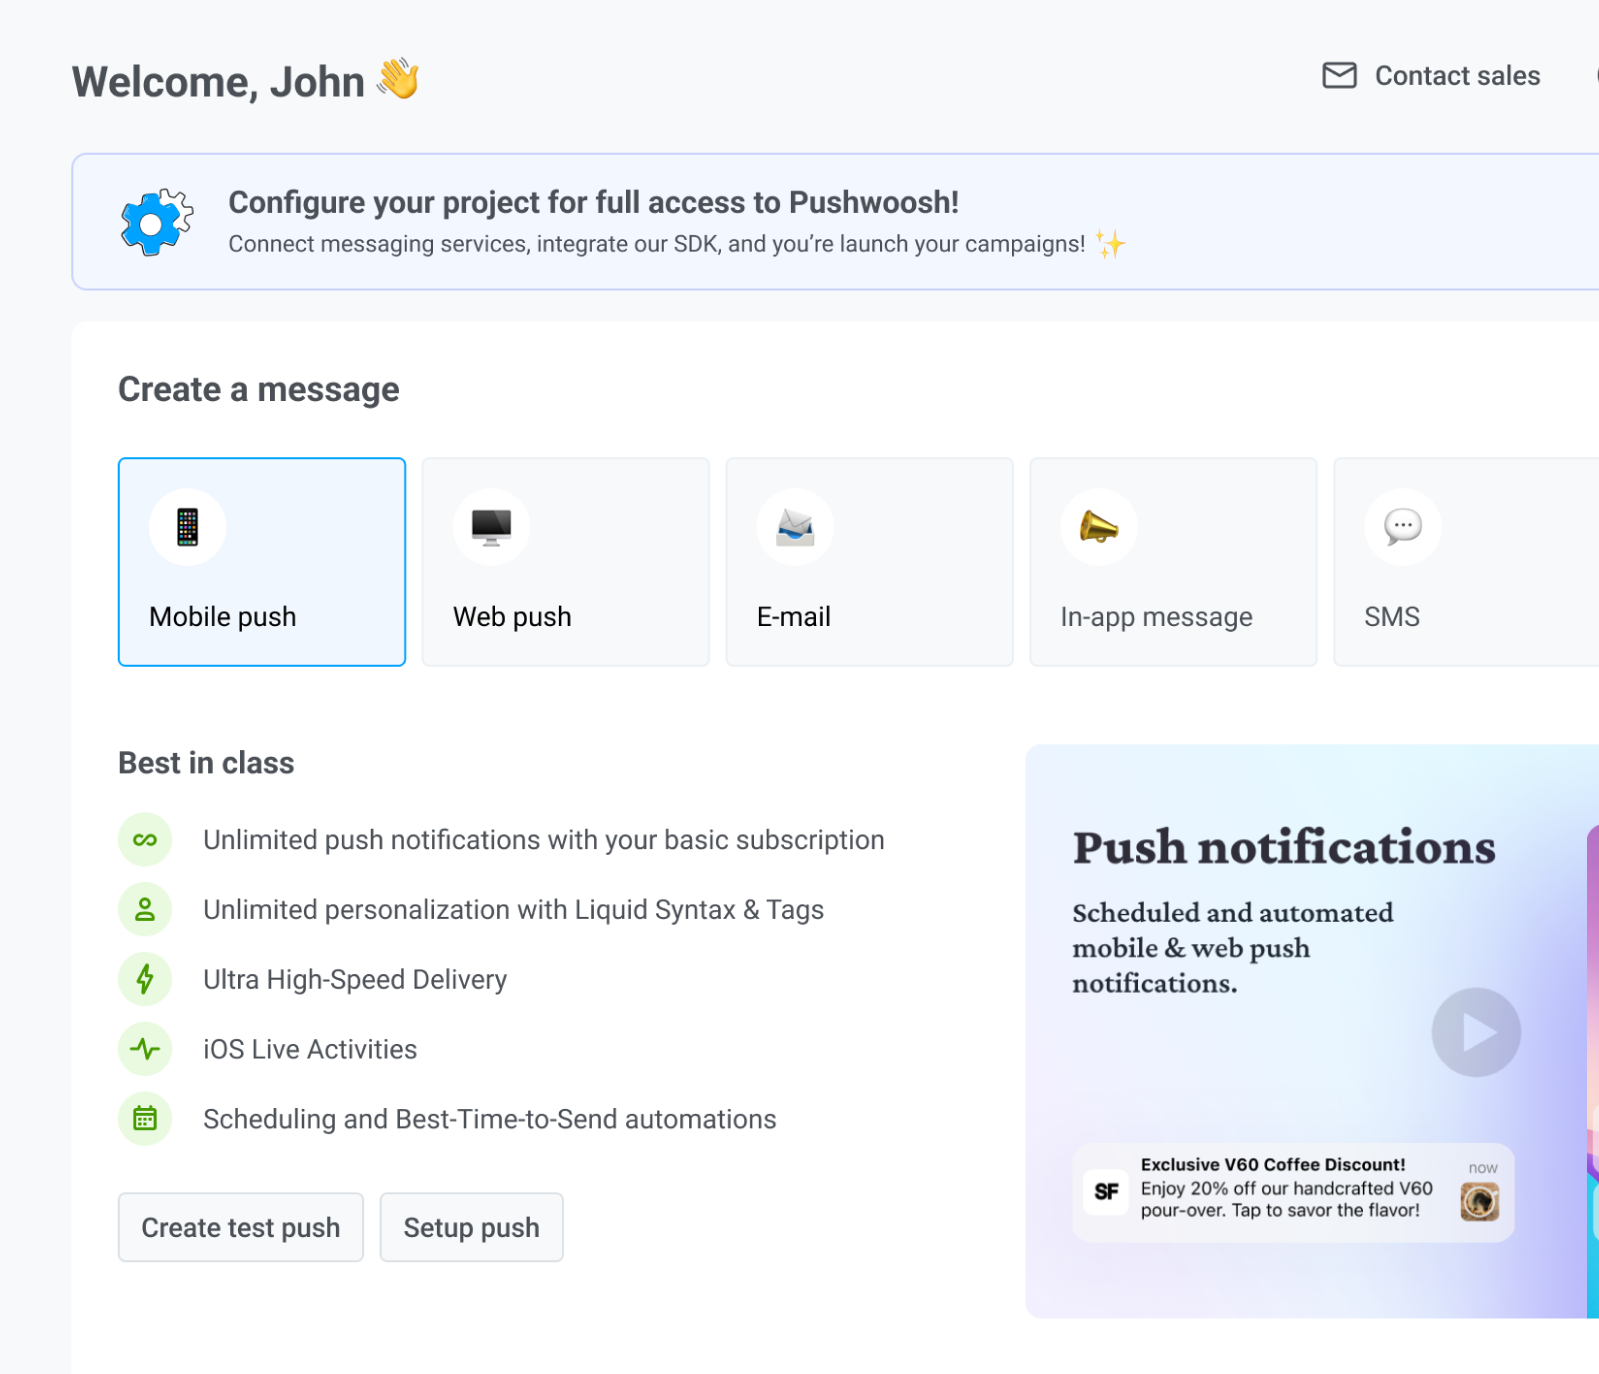This screenshot has width=1599, height=1374.
Task: Click the waving hand emoji
Action: point(398,79)
